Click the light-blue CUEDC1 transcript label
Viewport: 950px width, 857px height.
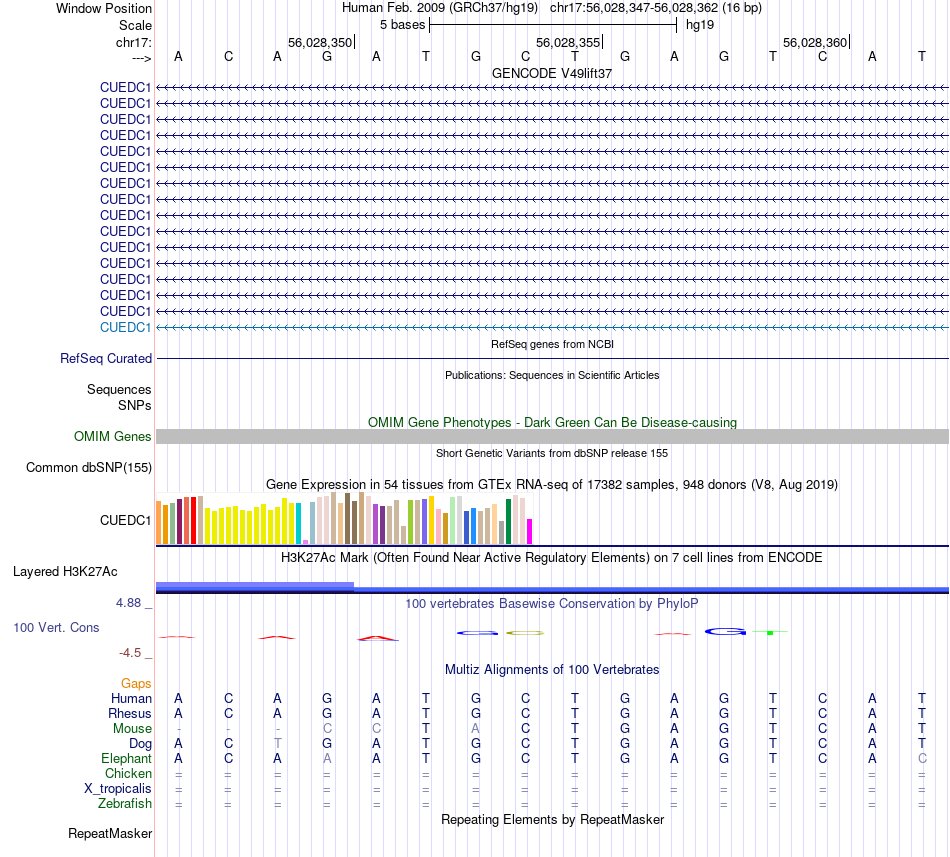125,328
